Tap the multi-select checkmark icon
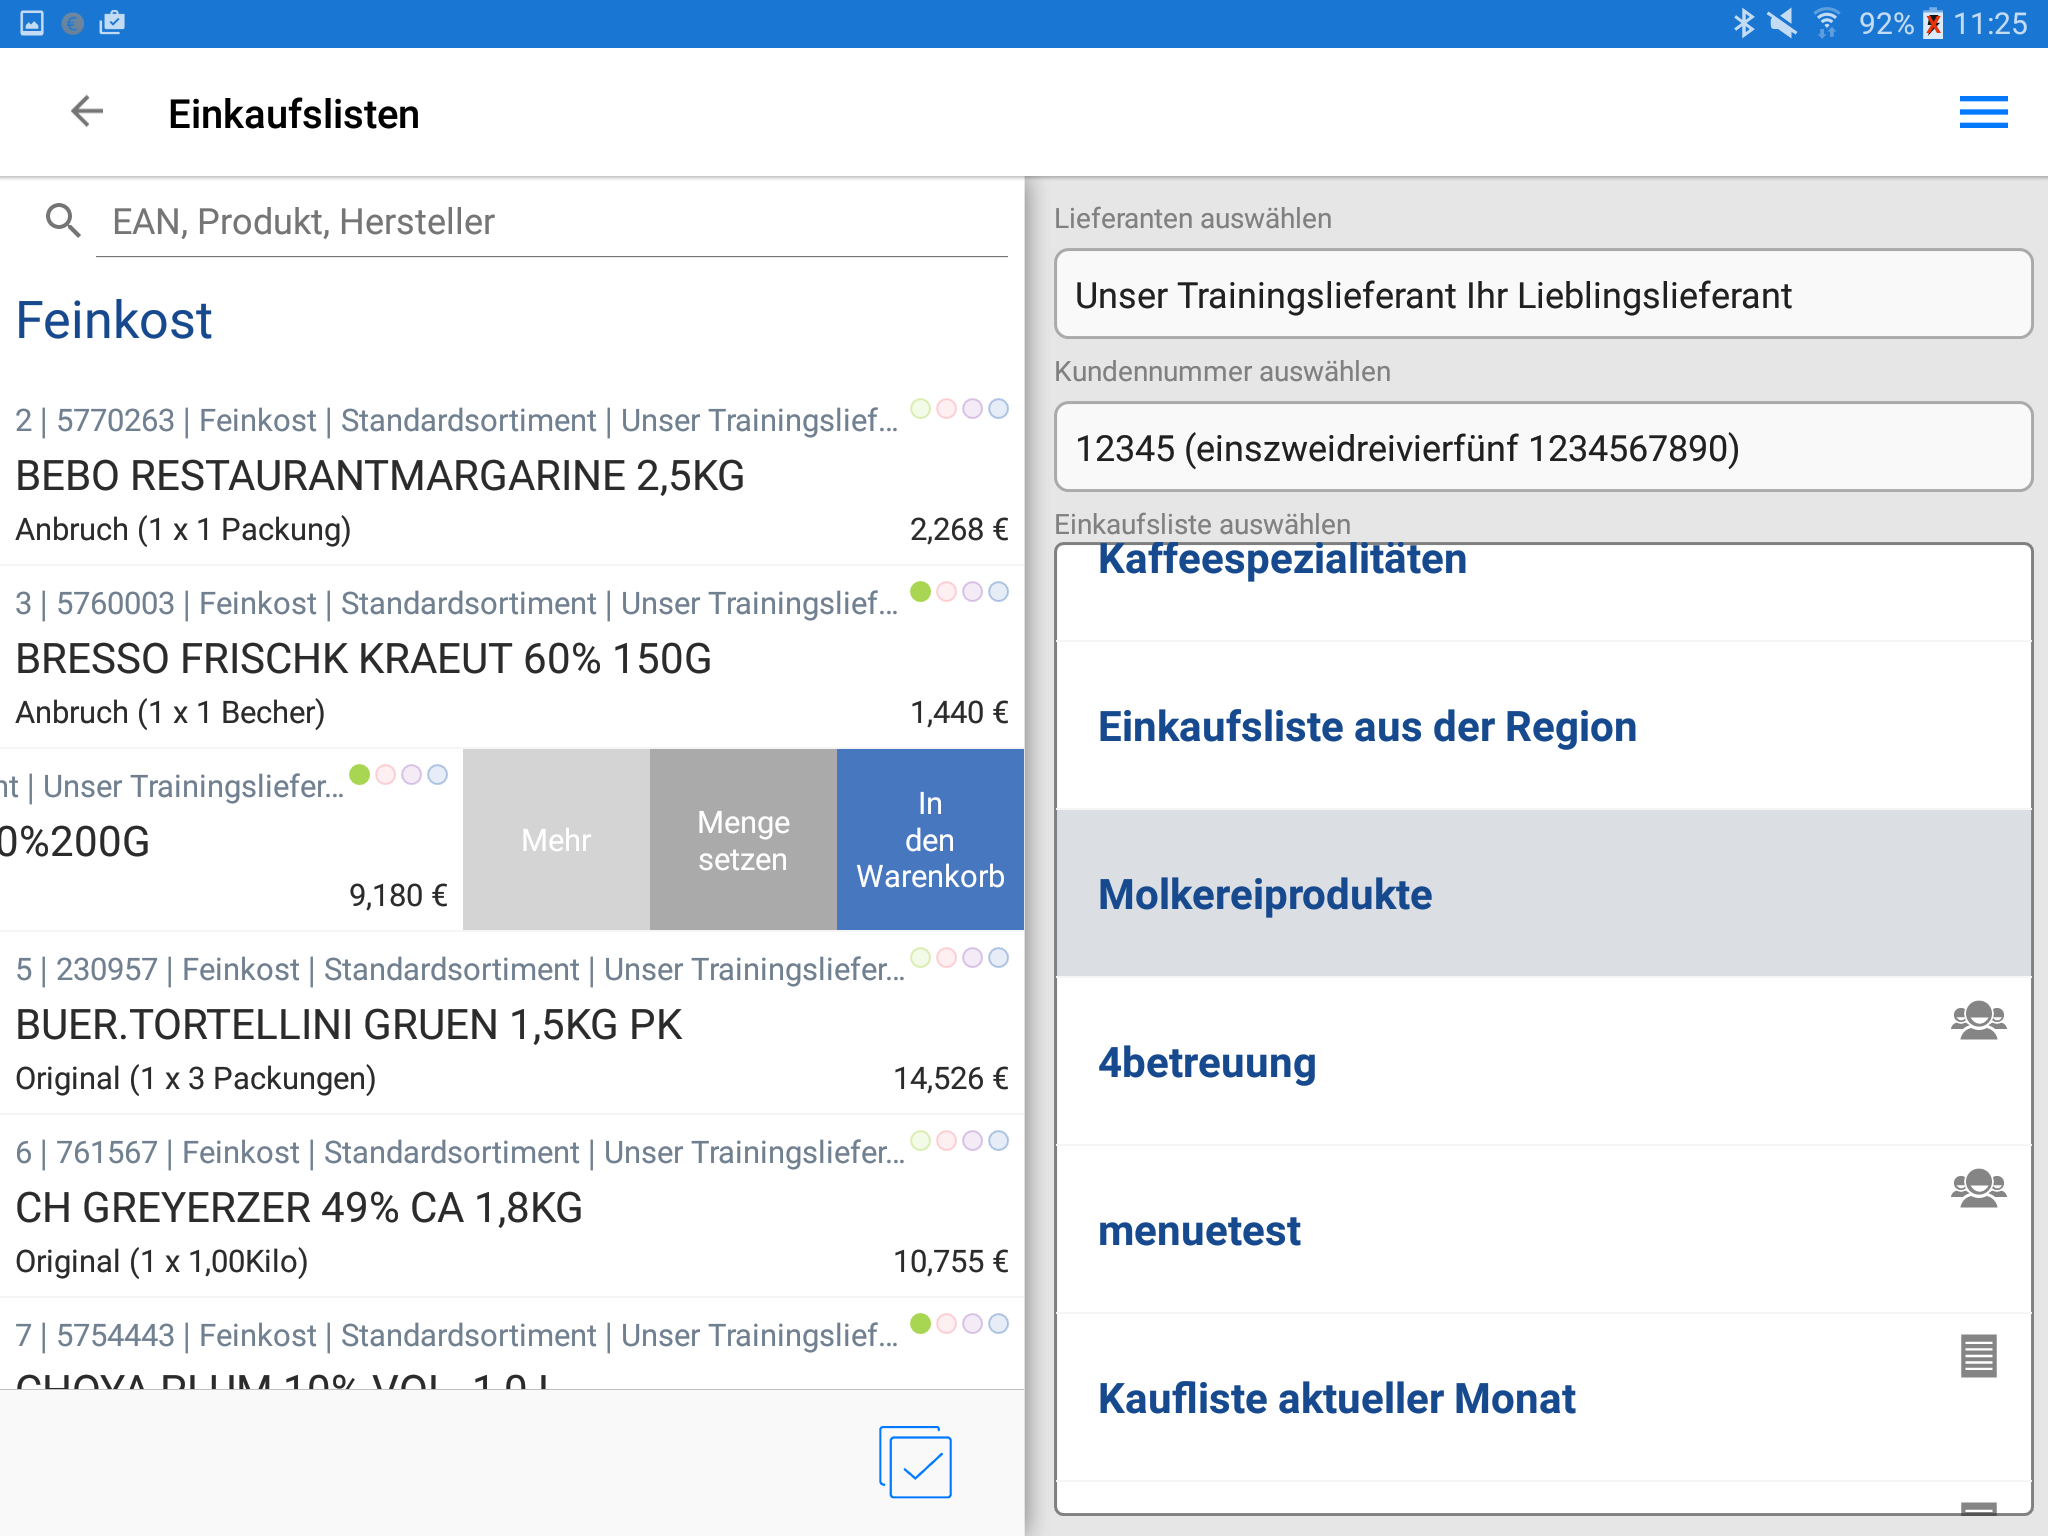 pyautogui.click(x=916, y=1462)
